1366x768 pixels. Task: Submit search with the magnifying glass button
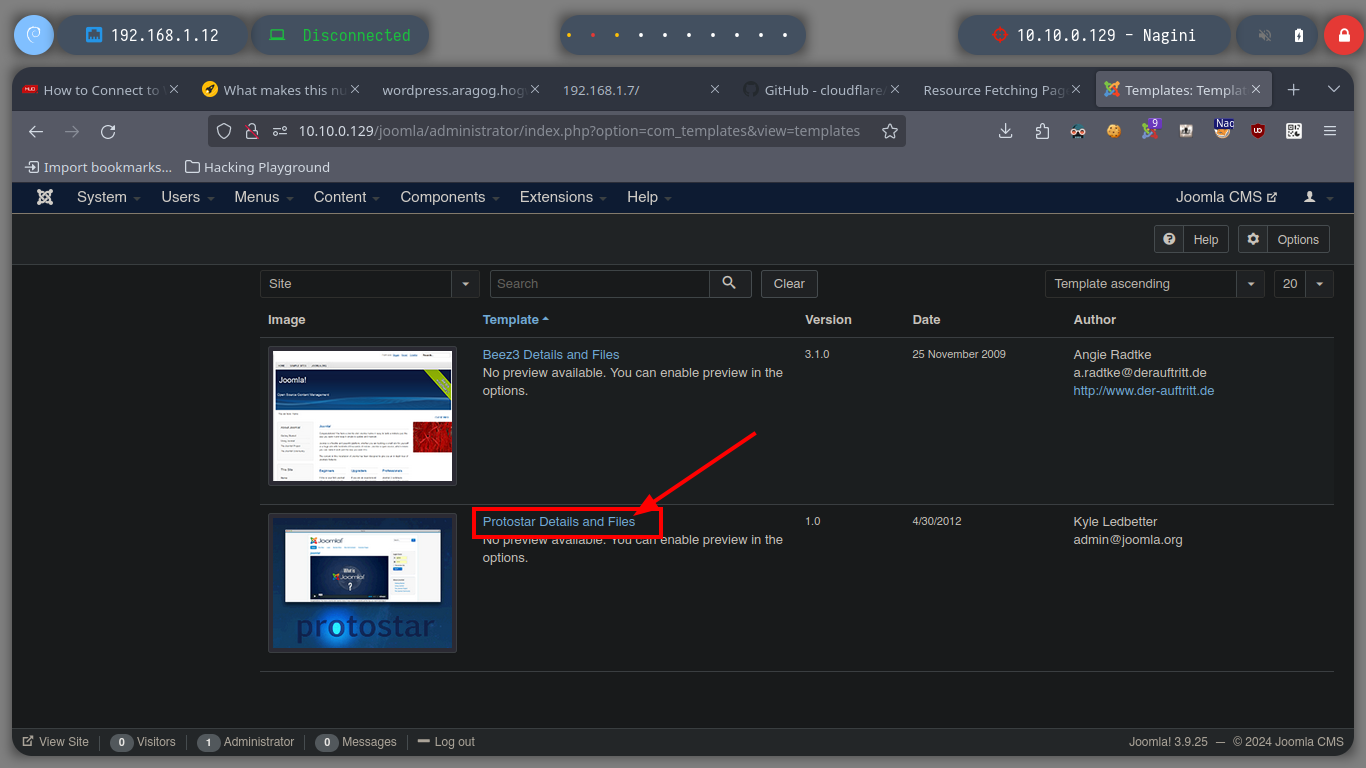coord(730,284)
